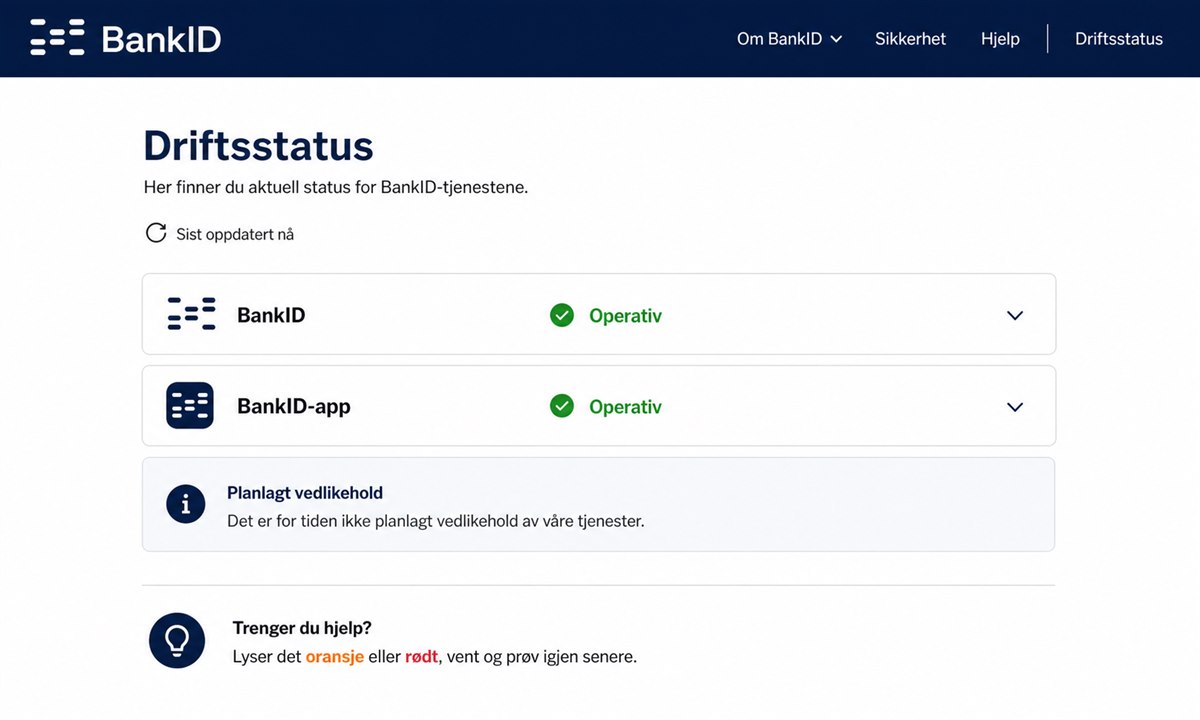
Task: Click the BankID dashes logo in first row
Action: (x=191, y=315)
